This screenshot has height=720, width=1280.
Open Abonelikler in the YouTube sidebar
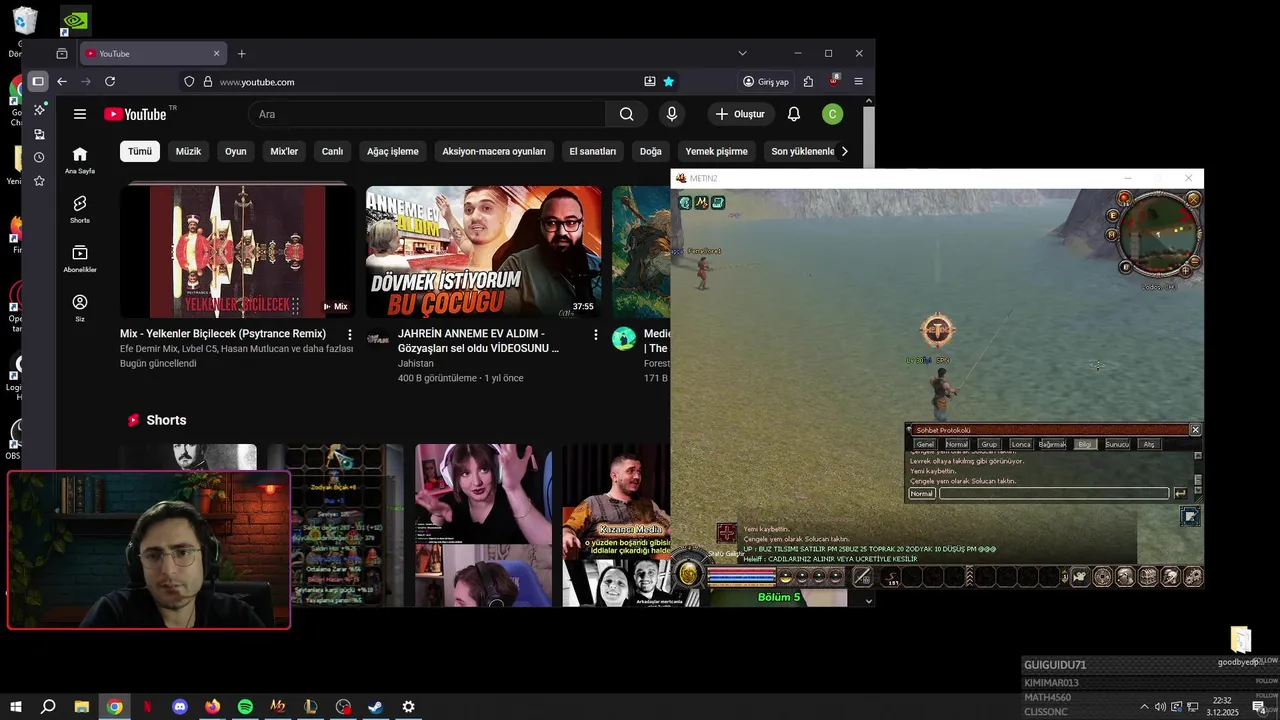(x=80, y=258)
